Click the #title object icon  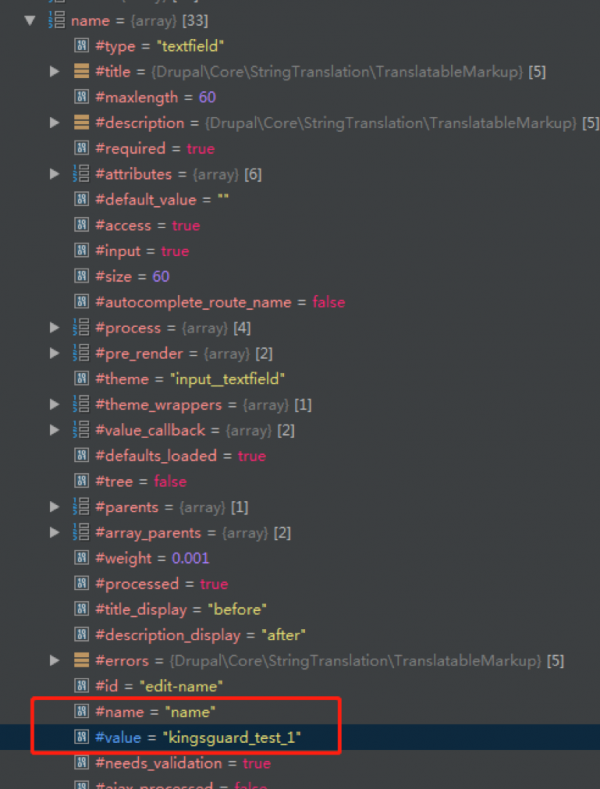(81, 72)
